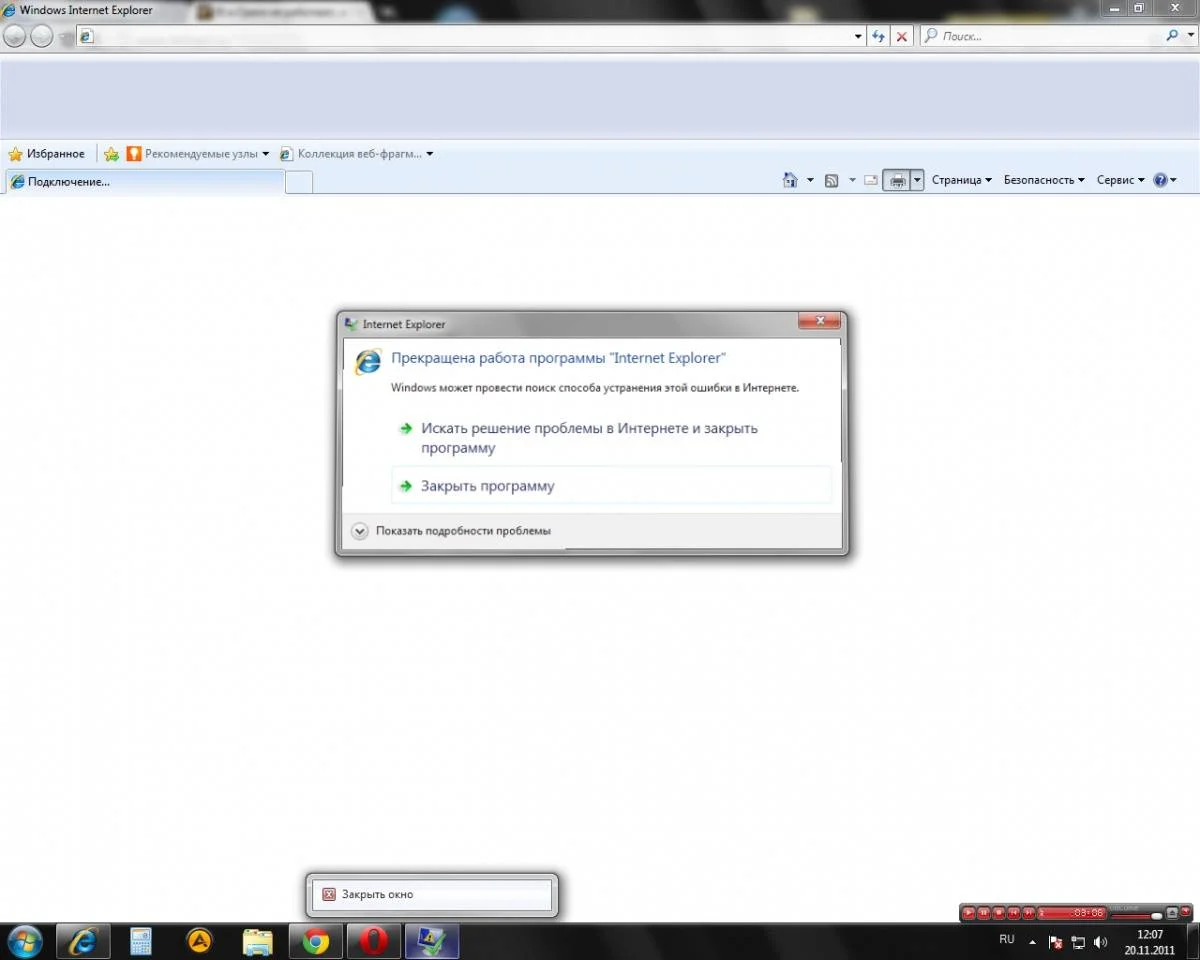The height and width of the screenshot is (960, 1200).
Task: Click the Action Center flag tray icon
Action: point(1056,942)
